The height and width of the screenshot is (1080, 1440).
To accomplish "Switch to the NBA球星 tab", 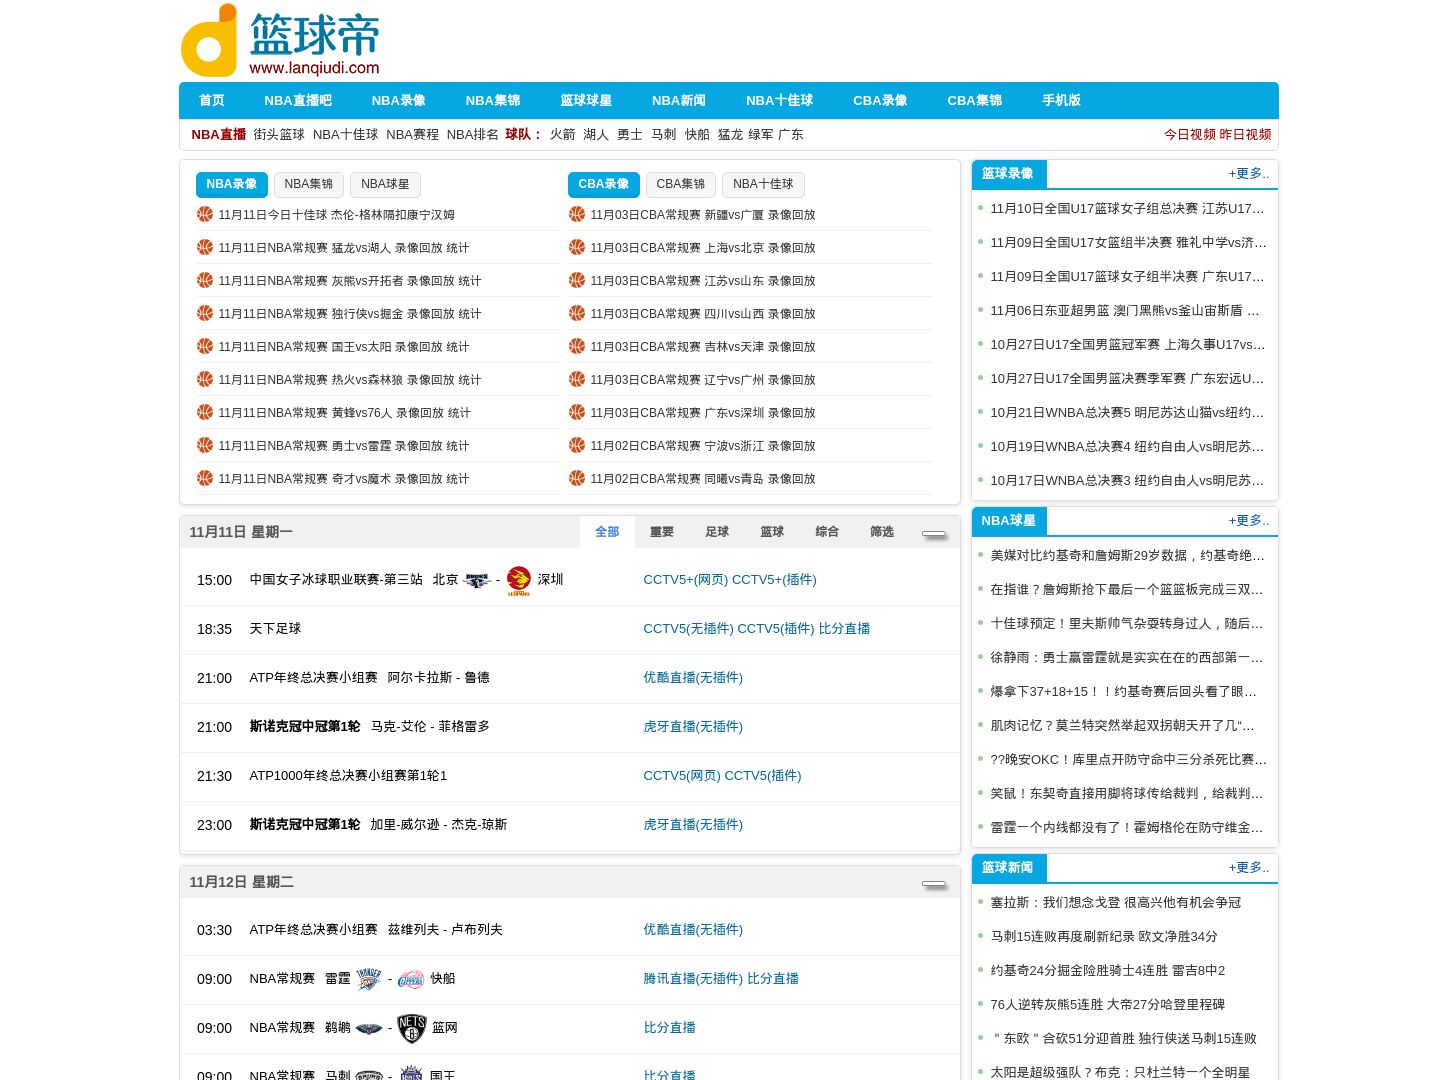I will pyautogui.click(x=385, y=184).
